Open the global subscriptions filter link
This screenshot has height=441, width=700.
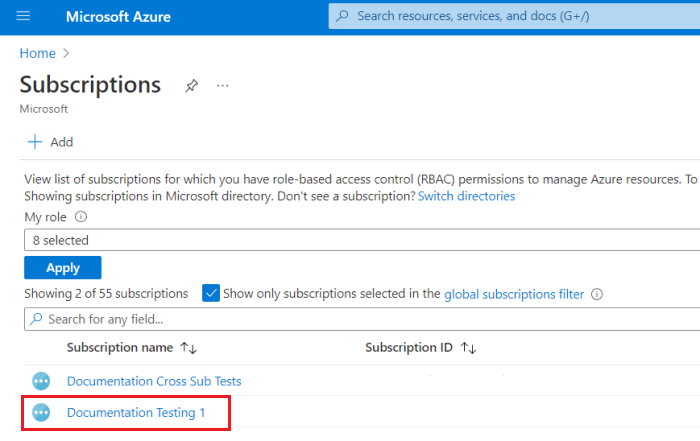click(x=514, y=294)
